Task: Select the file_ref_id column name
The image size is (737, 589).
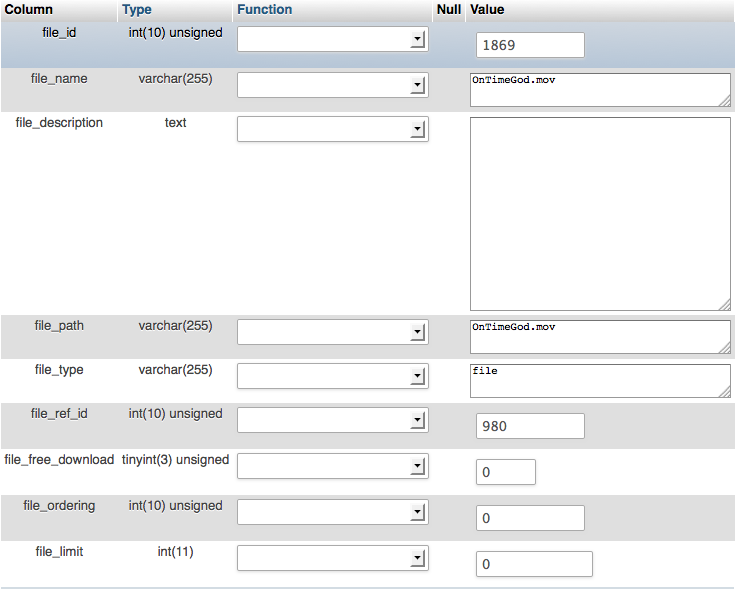Action: 59,414
